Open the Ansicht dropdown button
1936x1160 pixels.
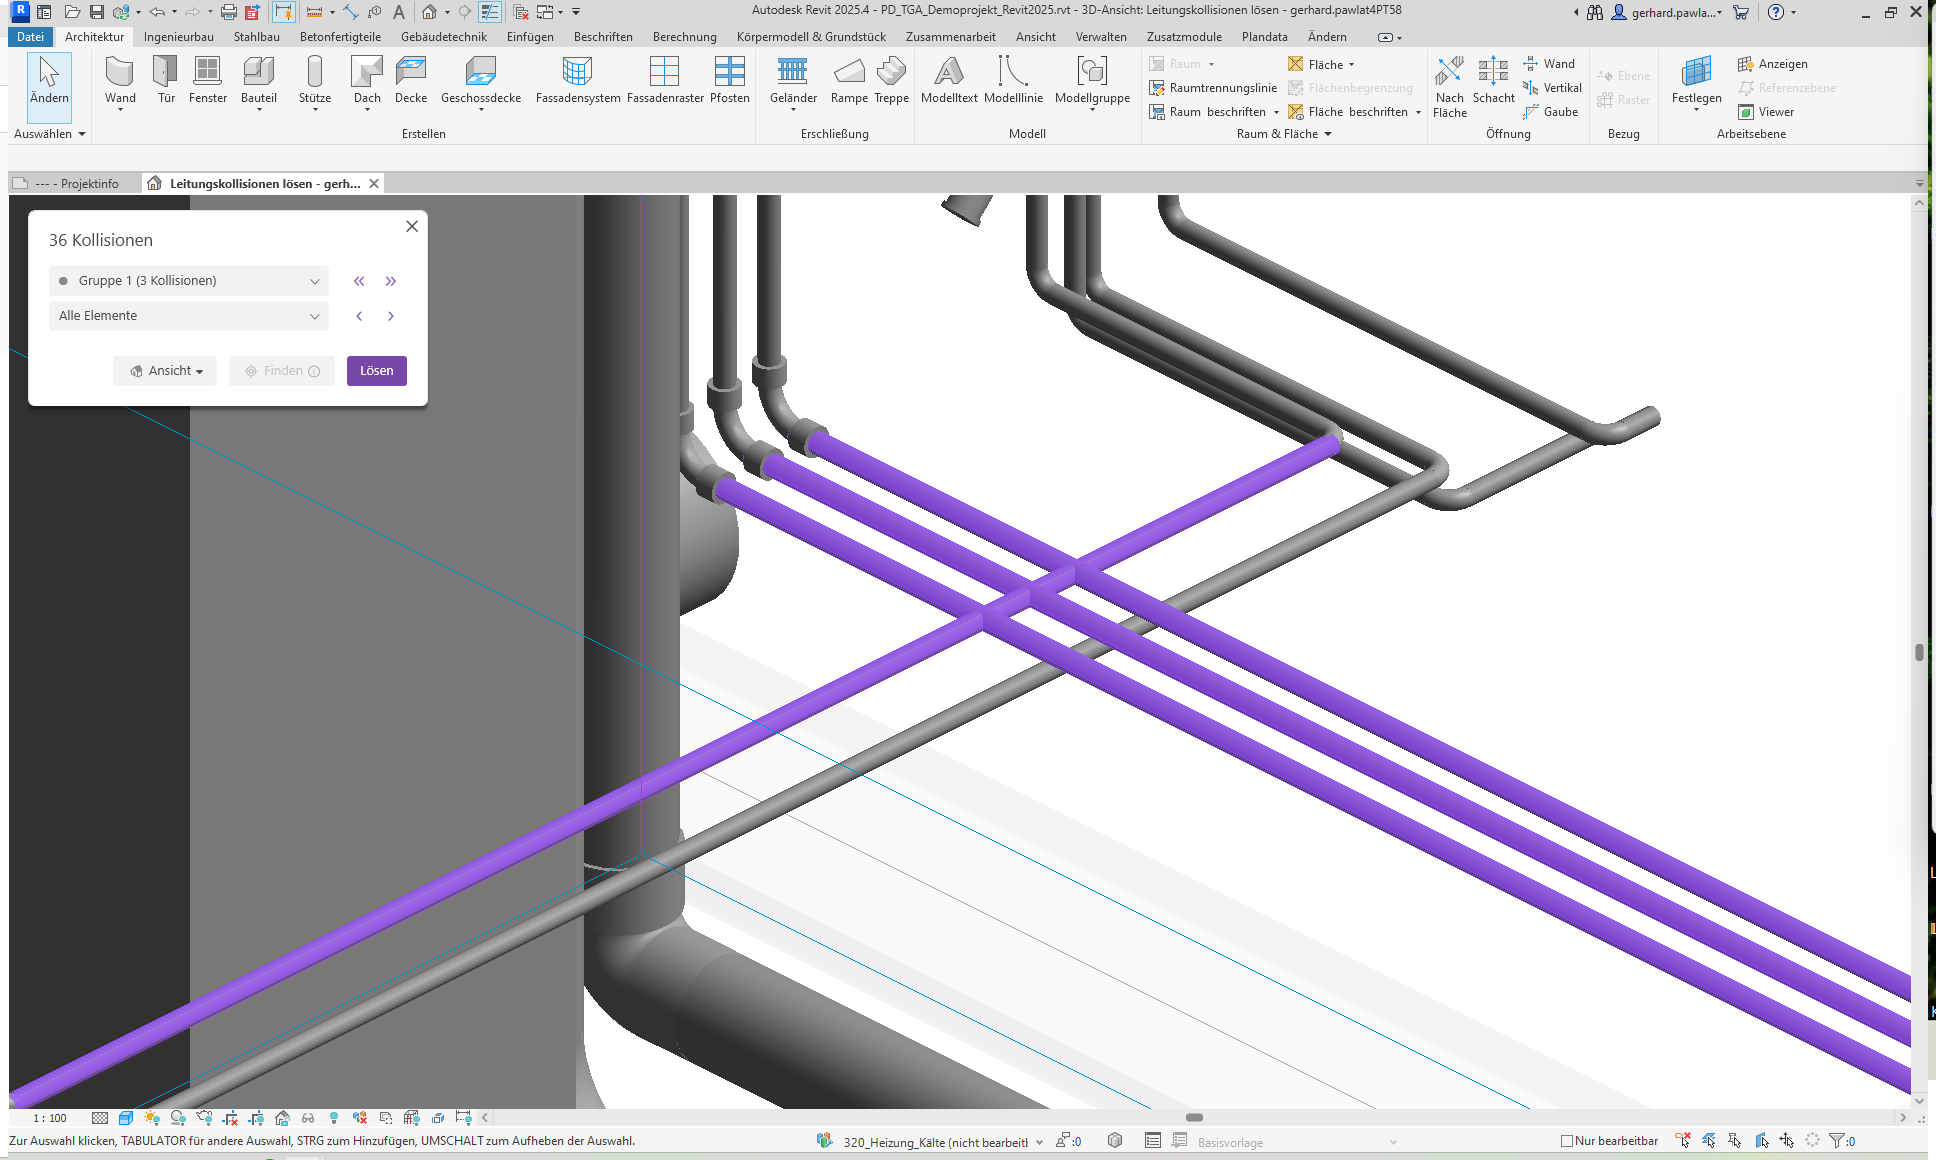165,371
